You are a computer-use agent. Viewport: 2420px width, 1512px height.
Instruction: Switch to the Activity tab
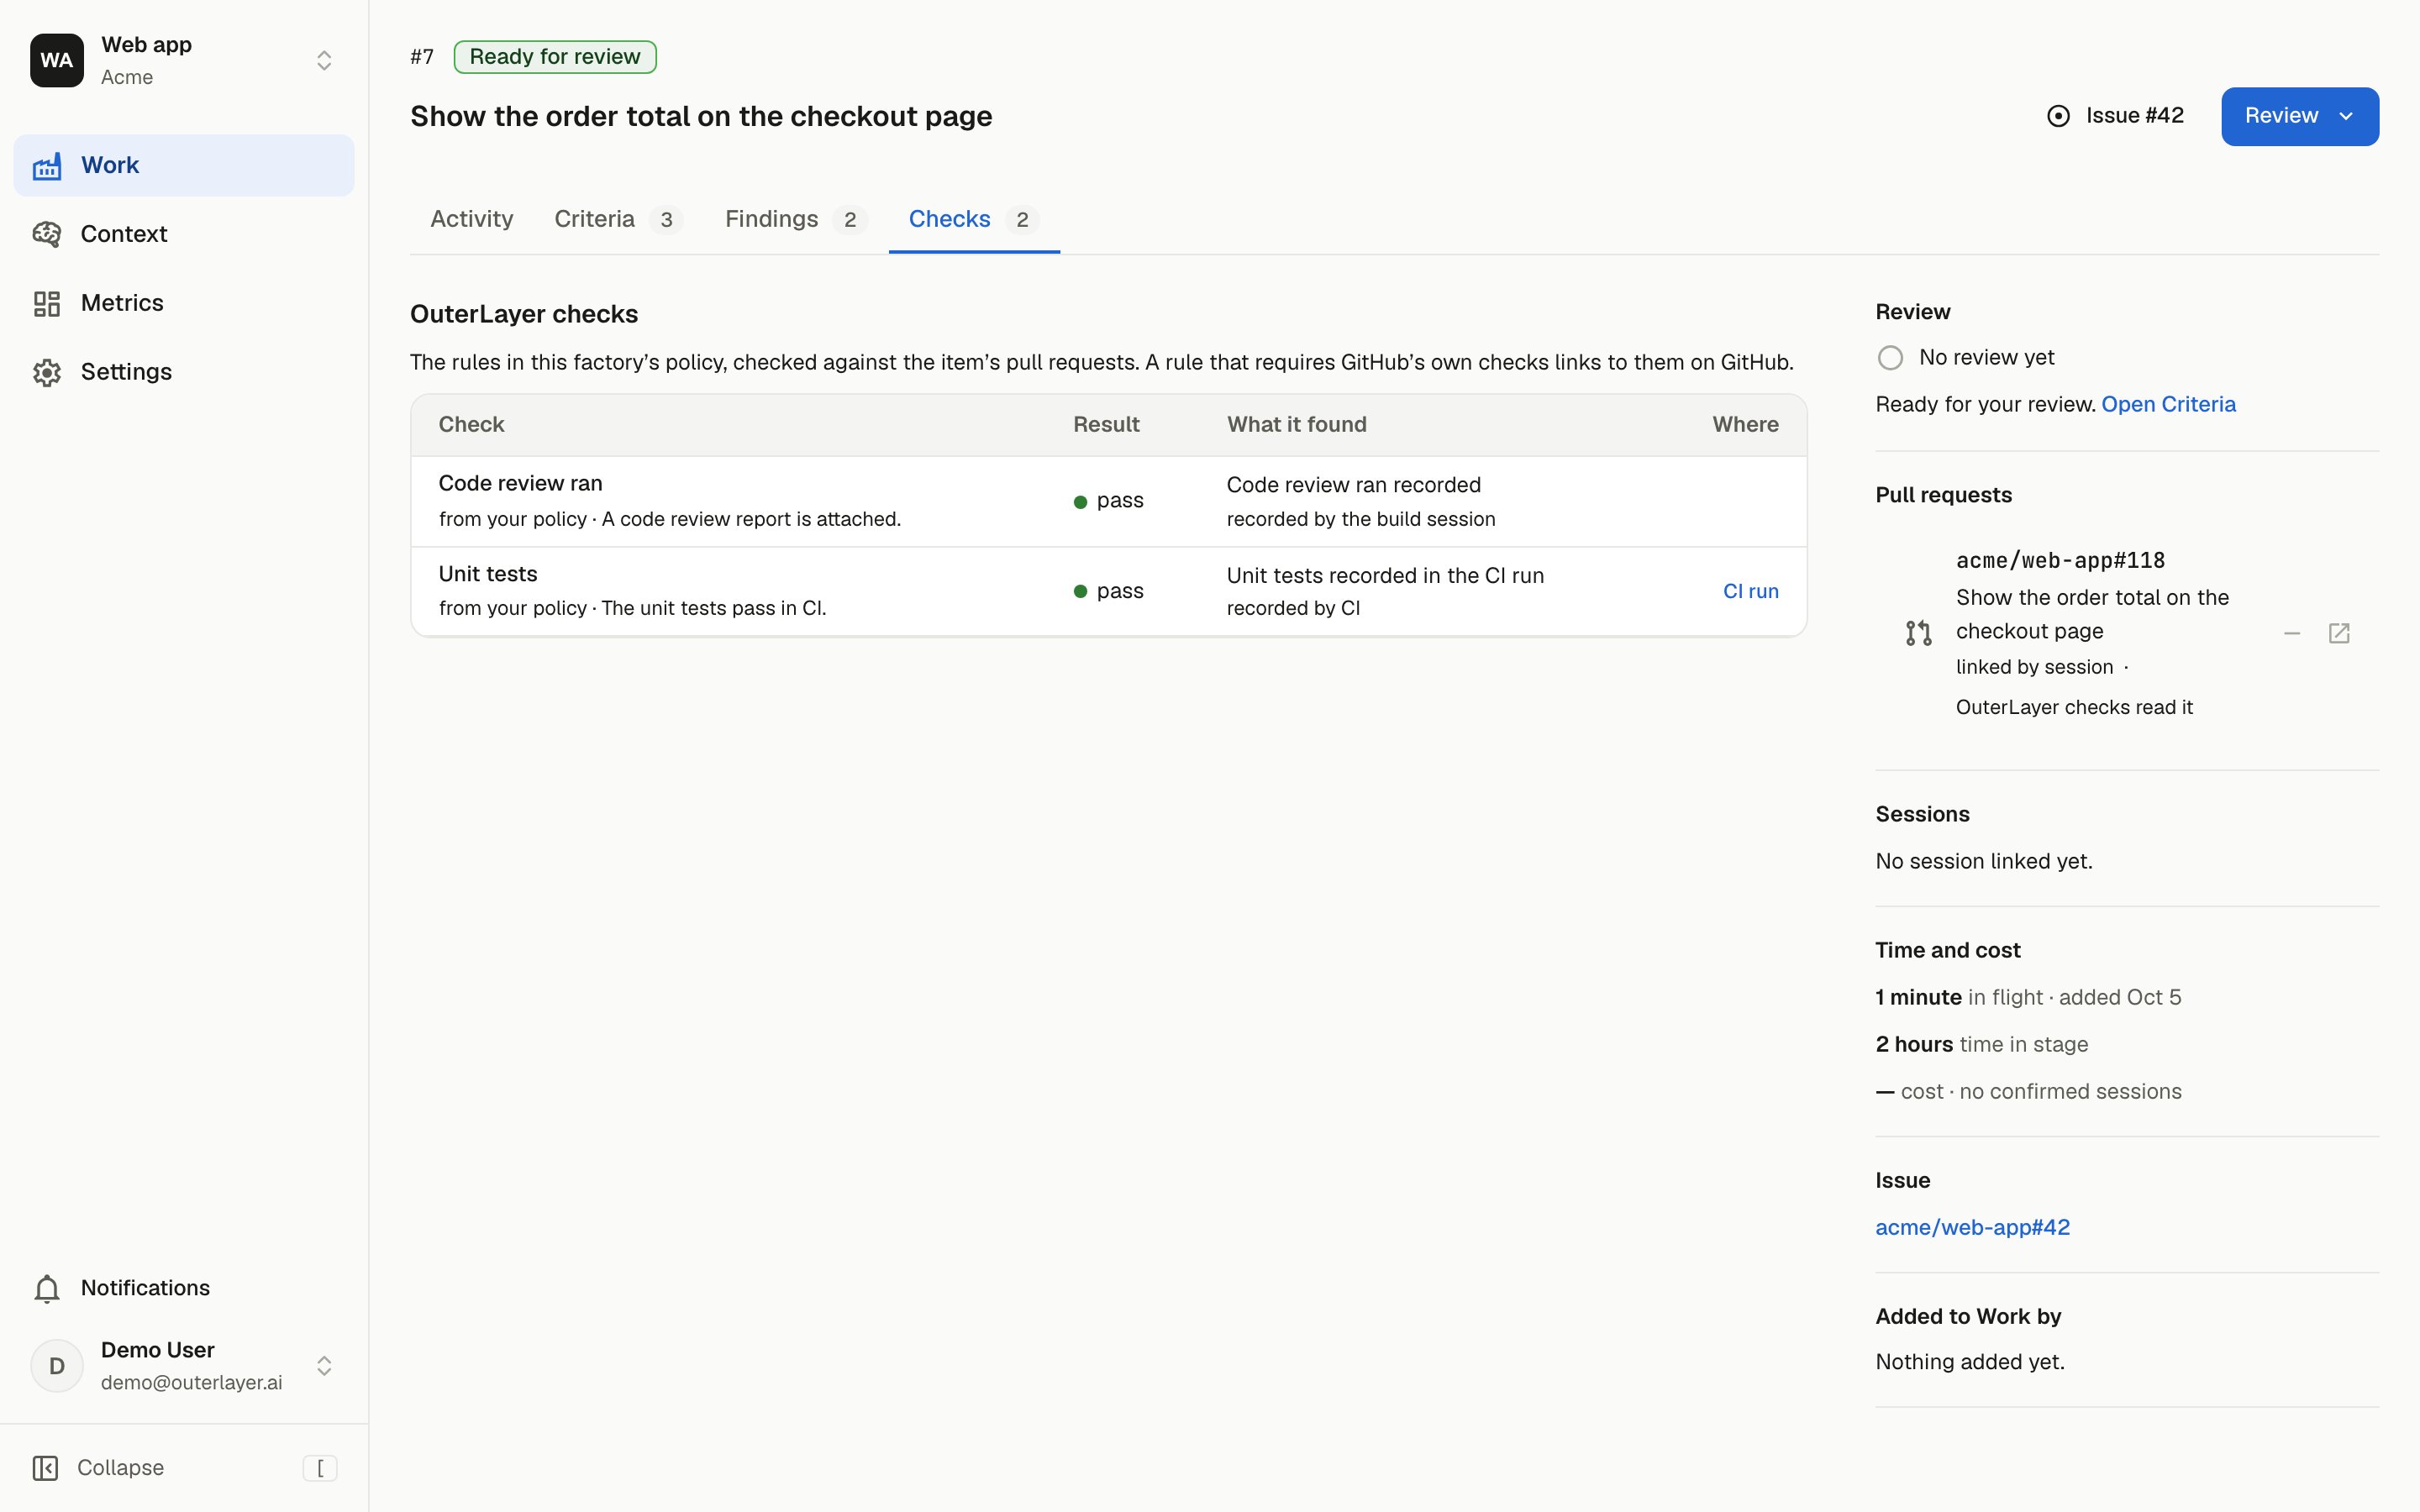471,219
